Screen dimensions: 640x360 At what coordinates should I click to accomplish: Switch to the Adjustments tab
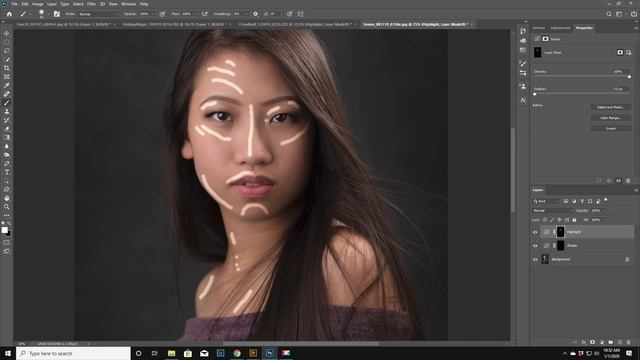pyautogui.click(x=560, y=28)
